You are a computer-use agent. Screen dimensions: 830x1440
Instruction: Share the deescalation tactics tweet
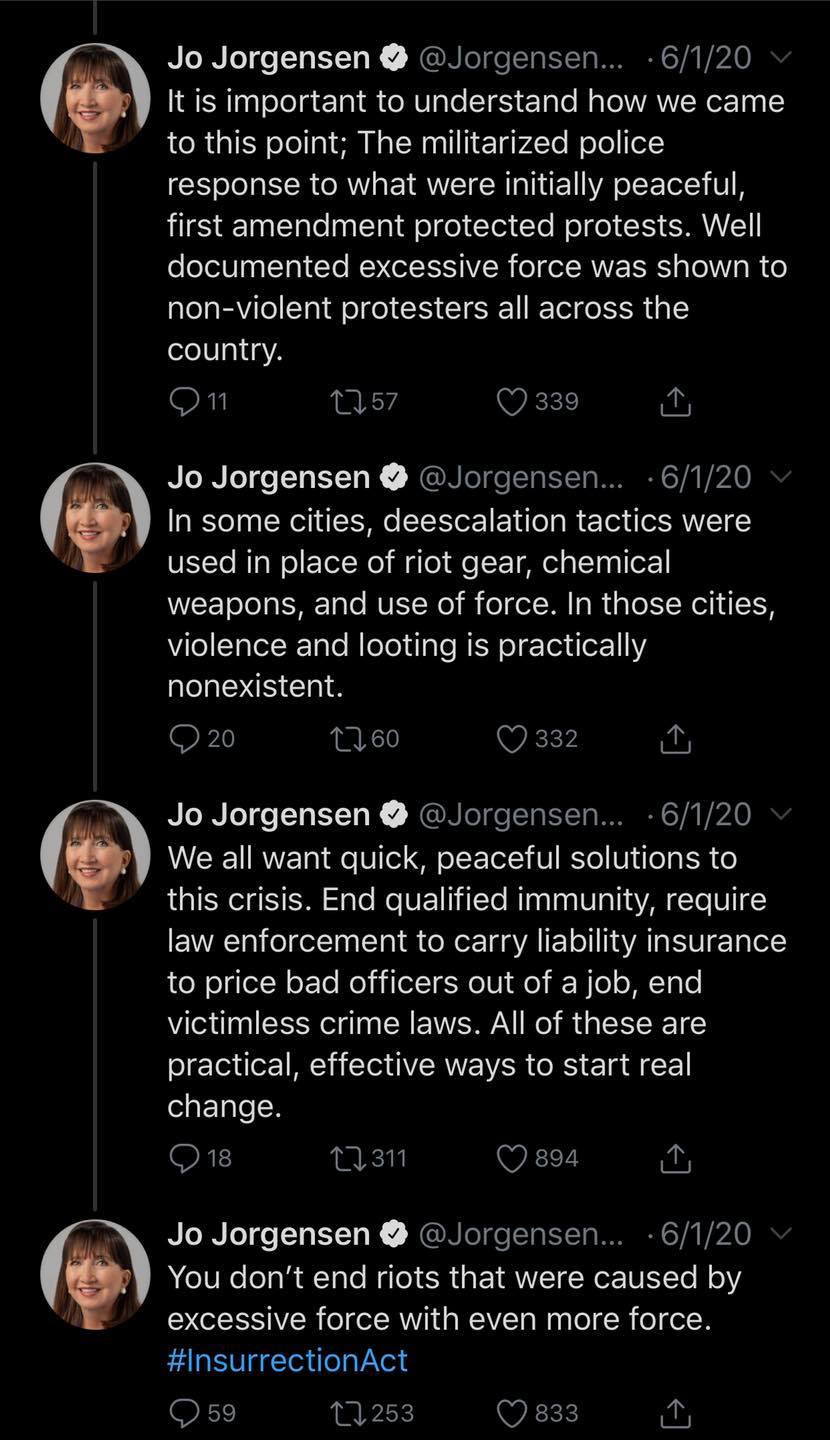[x=676, y=739]
